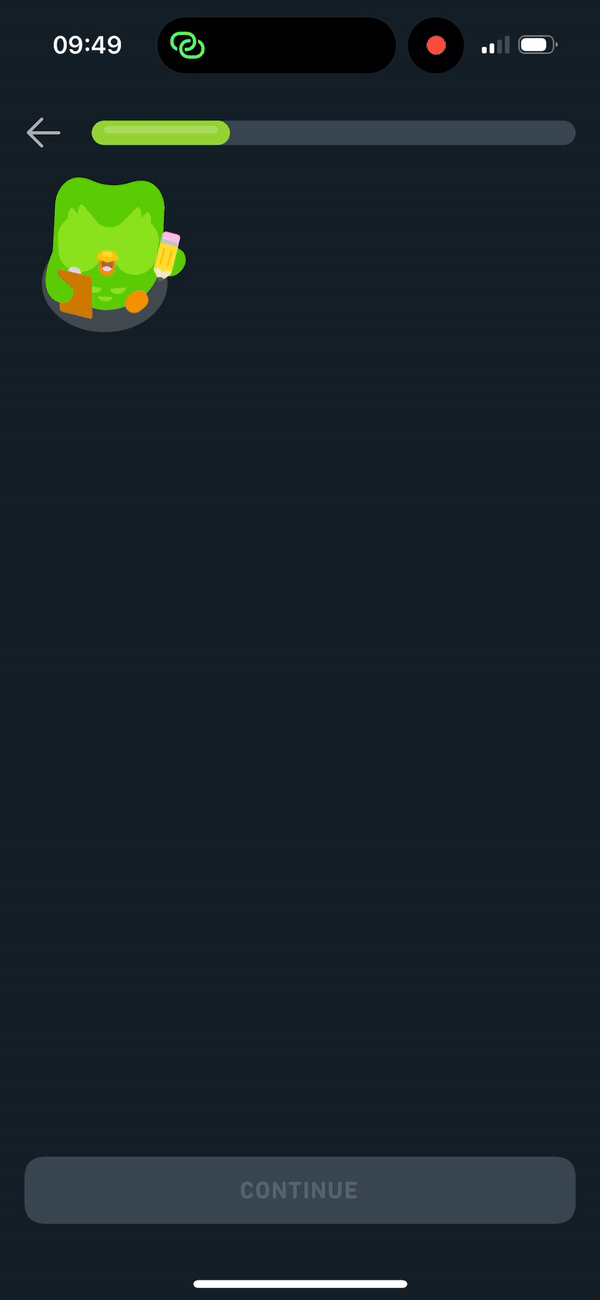
Task: Tap the white home indicator bar
Action: tap(300, 1284)
